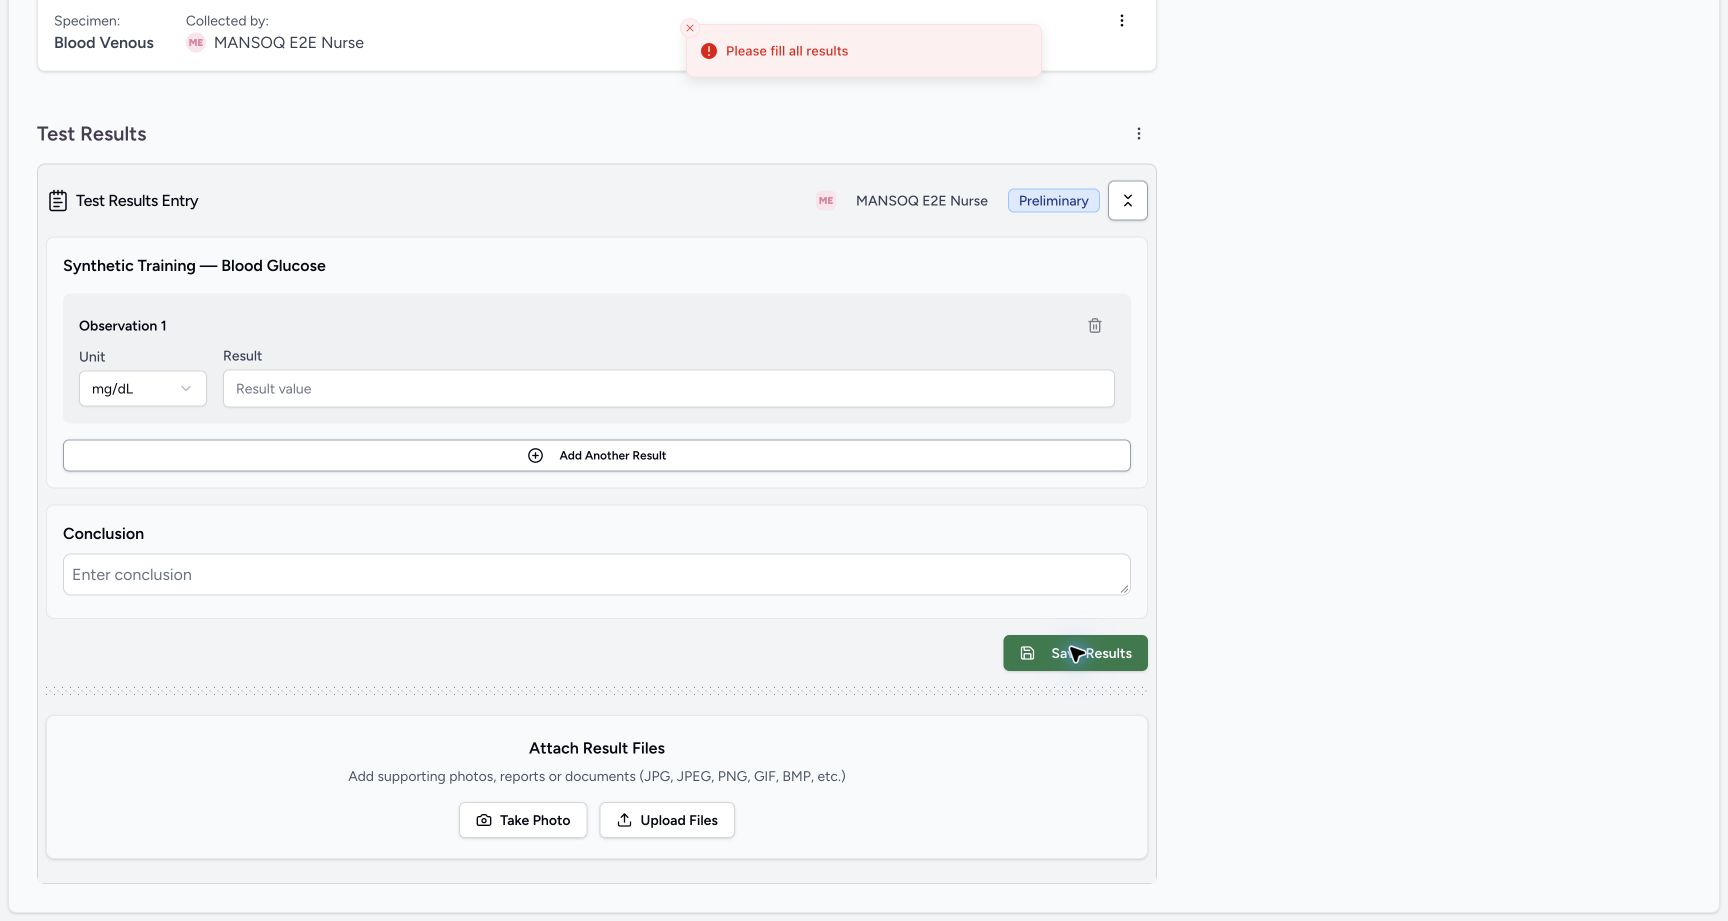Click the 'Blood Venous' specimen text
Screen dimensions: 1728x921
coord(104,43)
